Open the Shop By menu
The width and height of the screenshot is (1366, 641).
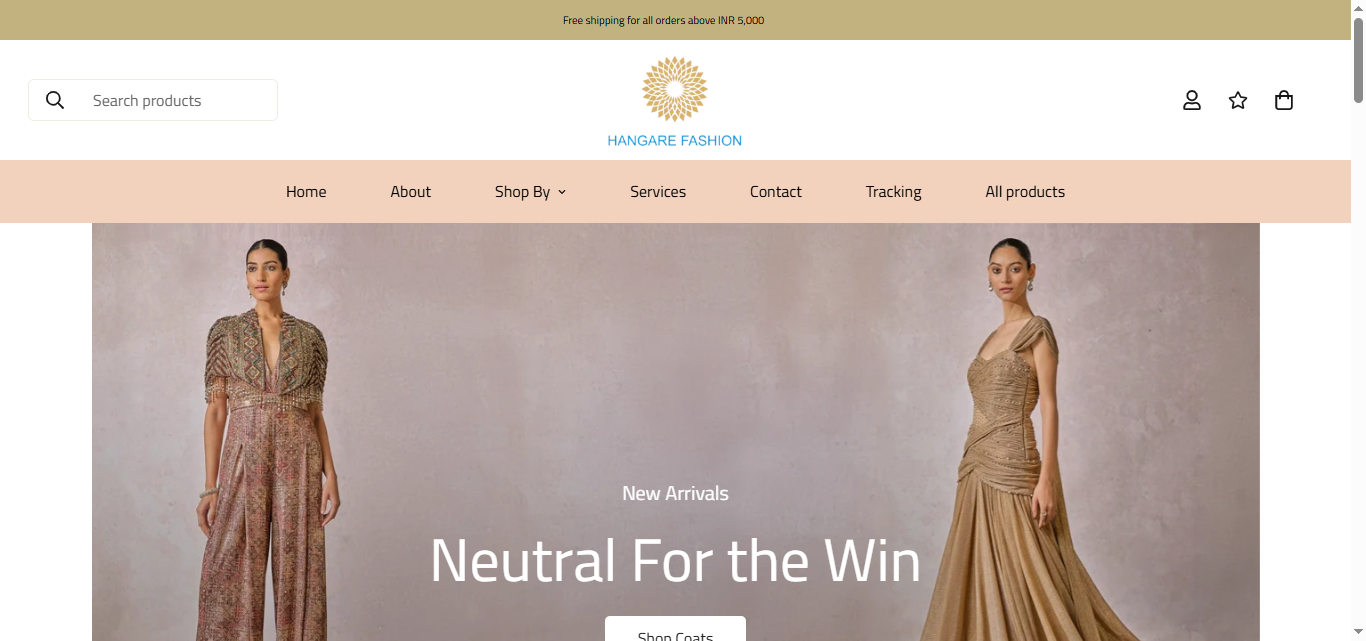[530, 192]
